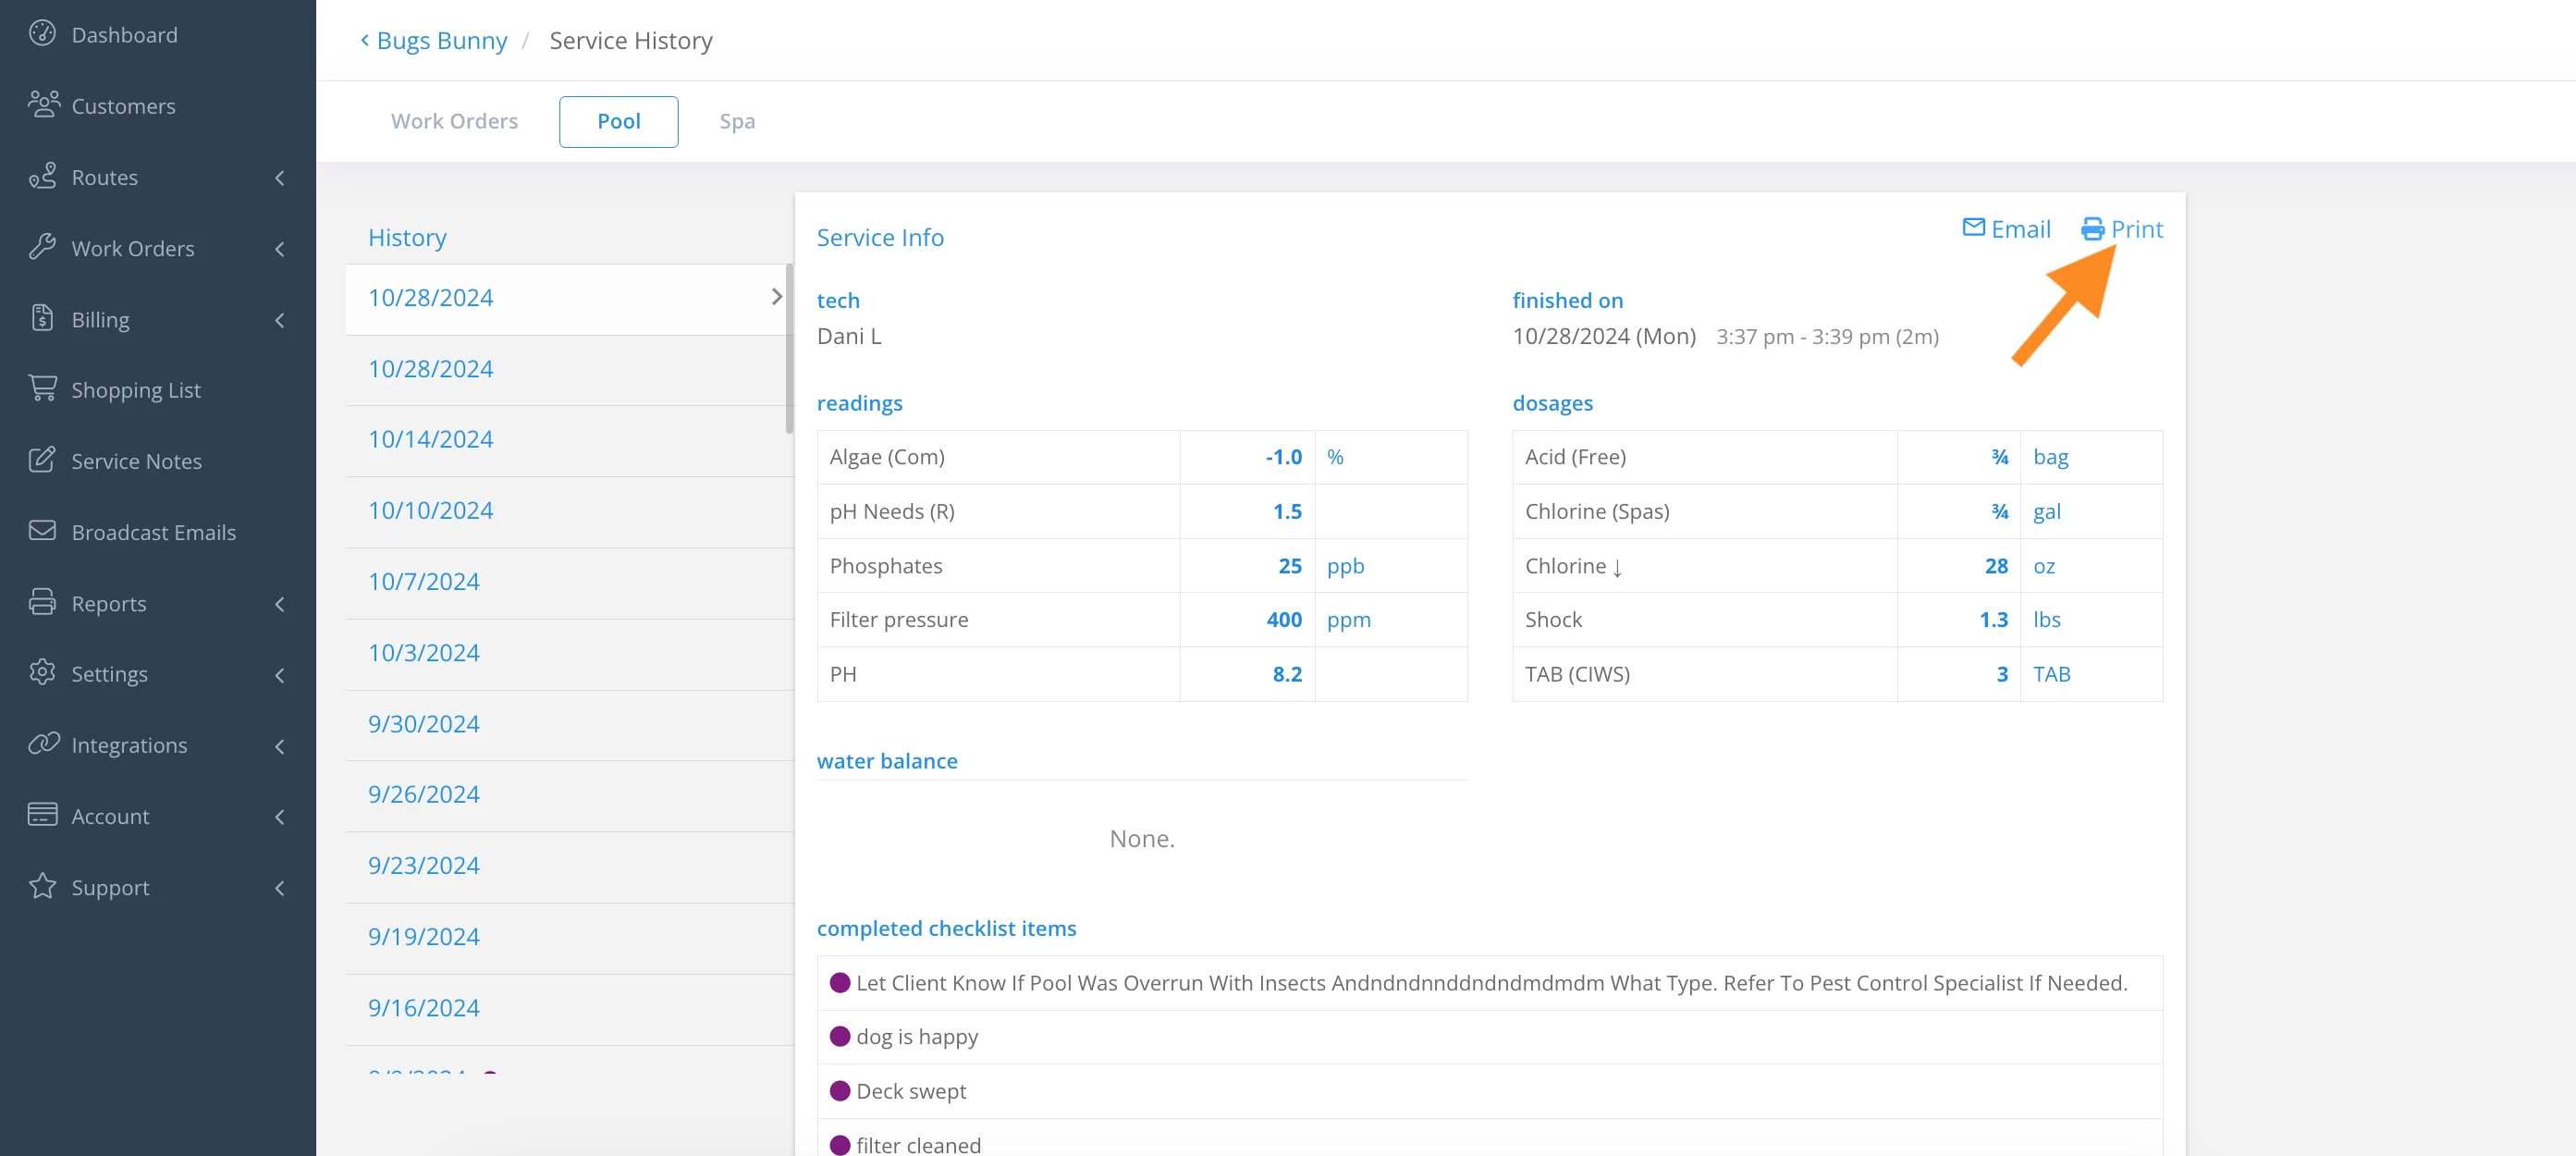Viewport: 2576px width, 1156px height.
Task: Select the 9/30/2024 service date
Action: pos(423,723)
